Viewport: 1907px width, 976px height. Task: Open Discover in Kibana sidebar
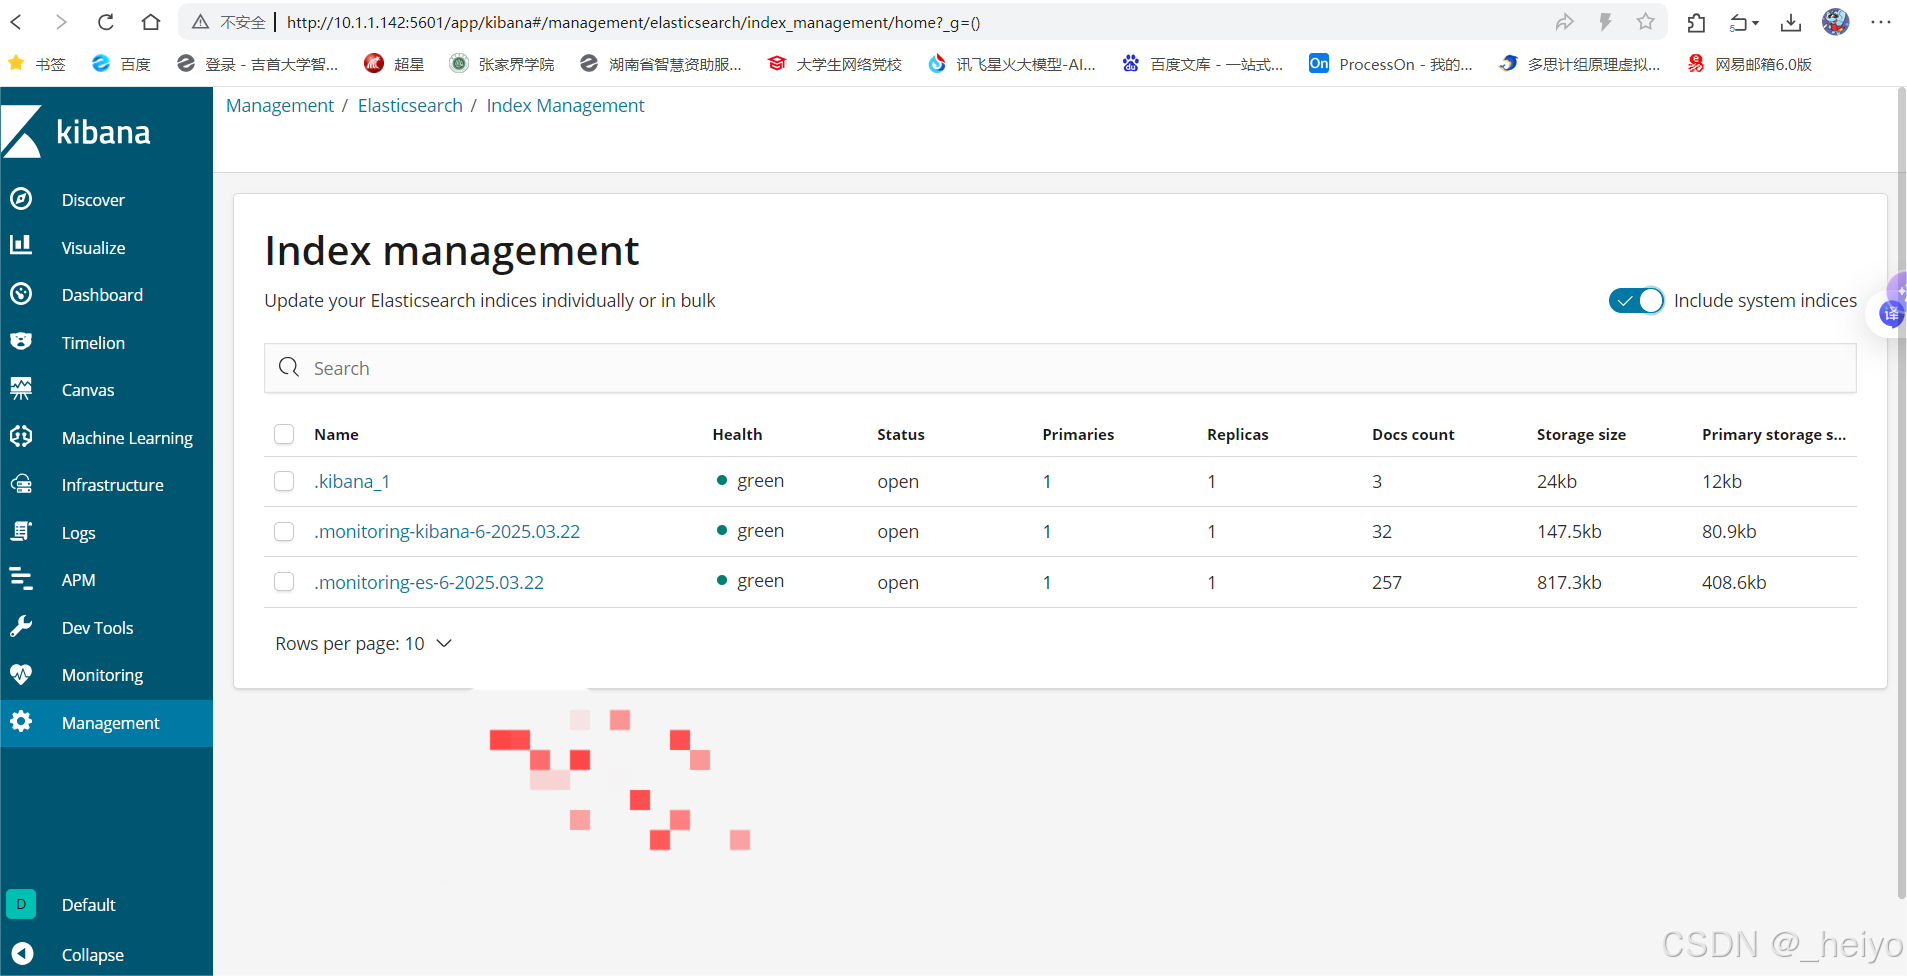coord(93,200)
